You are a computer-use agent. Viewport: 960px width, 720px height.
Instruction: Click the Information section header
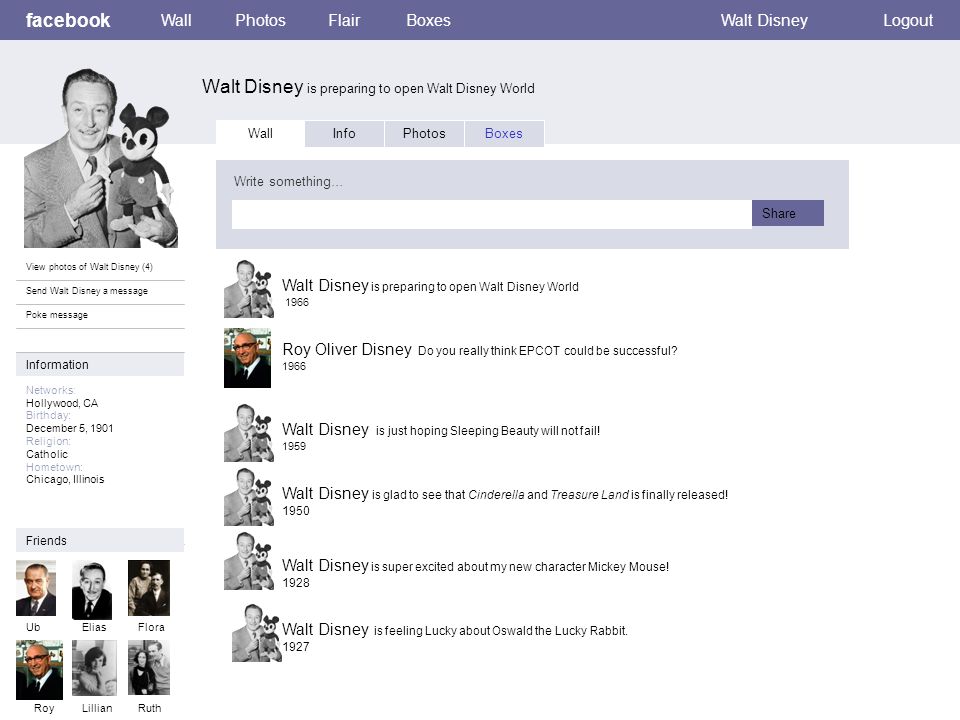click(100, 364)
